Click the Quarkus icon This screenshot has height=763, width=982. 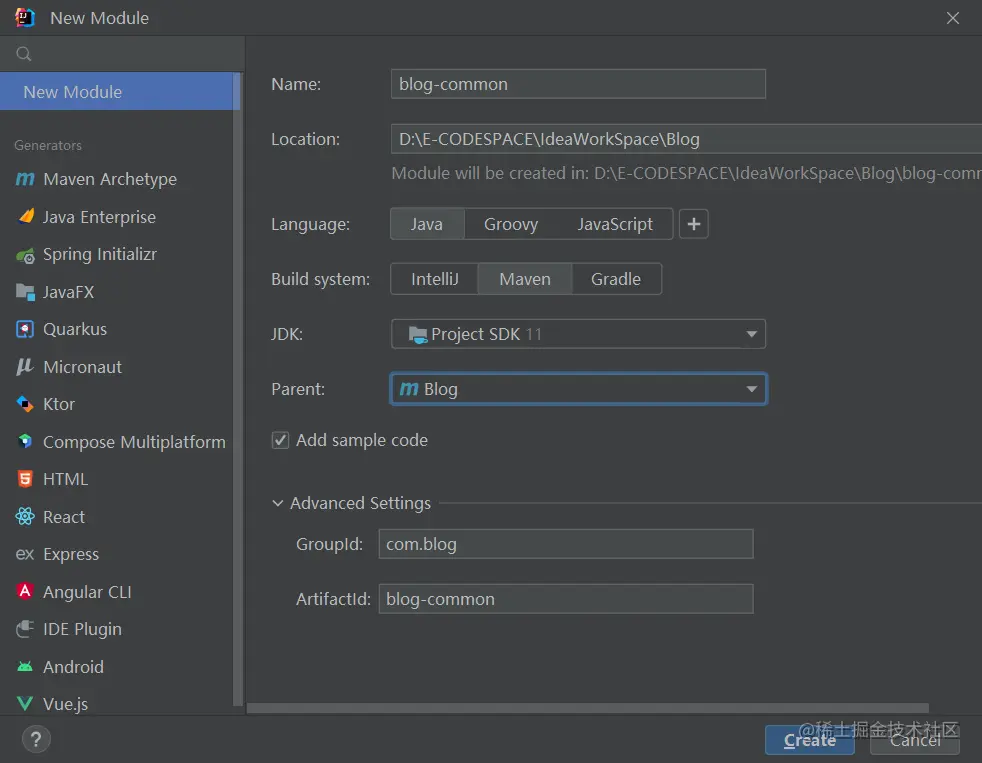pos(25,330)
